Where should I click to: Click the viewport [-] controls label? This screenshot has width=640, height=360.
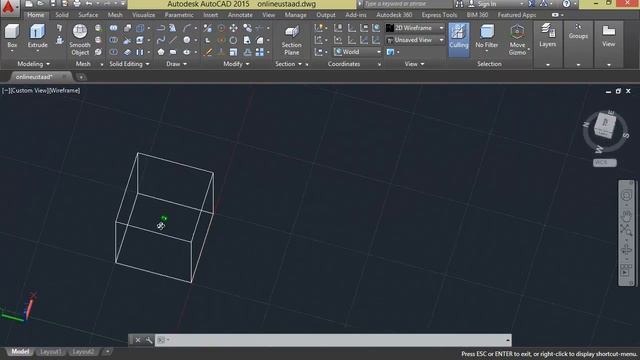click(x=6, y=91)
